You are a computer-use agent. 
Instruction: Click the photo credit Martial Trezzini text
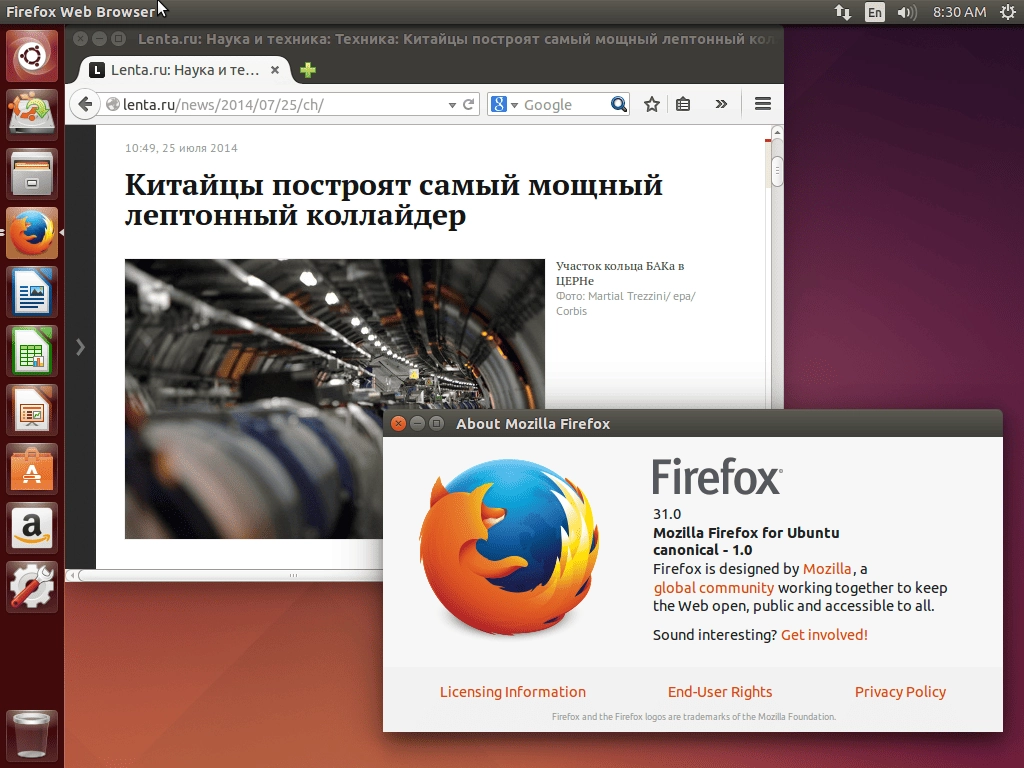626,303
